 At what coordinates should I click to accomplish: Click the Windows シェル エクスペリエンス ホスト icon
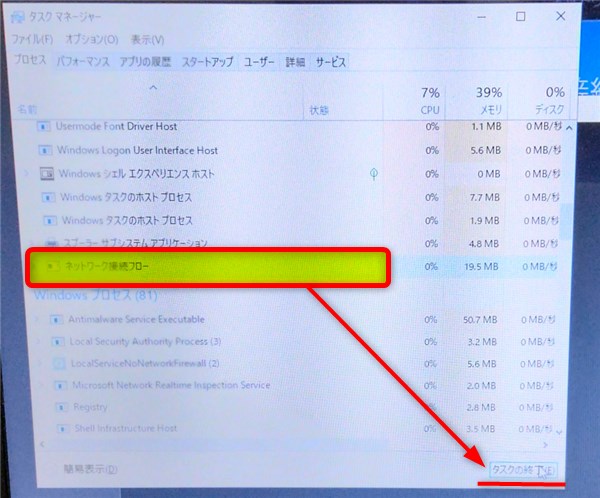47,174
